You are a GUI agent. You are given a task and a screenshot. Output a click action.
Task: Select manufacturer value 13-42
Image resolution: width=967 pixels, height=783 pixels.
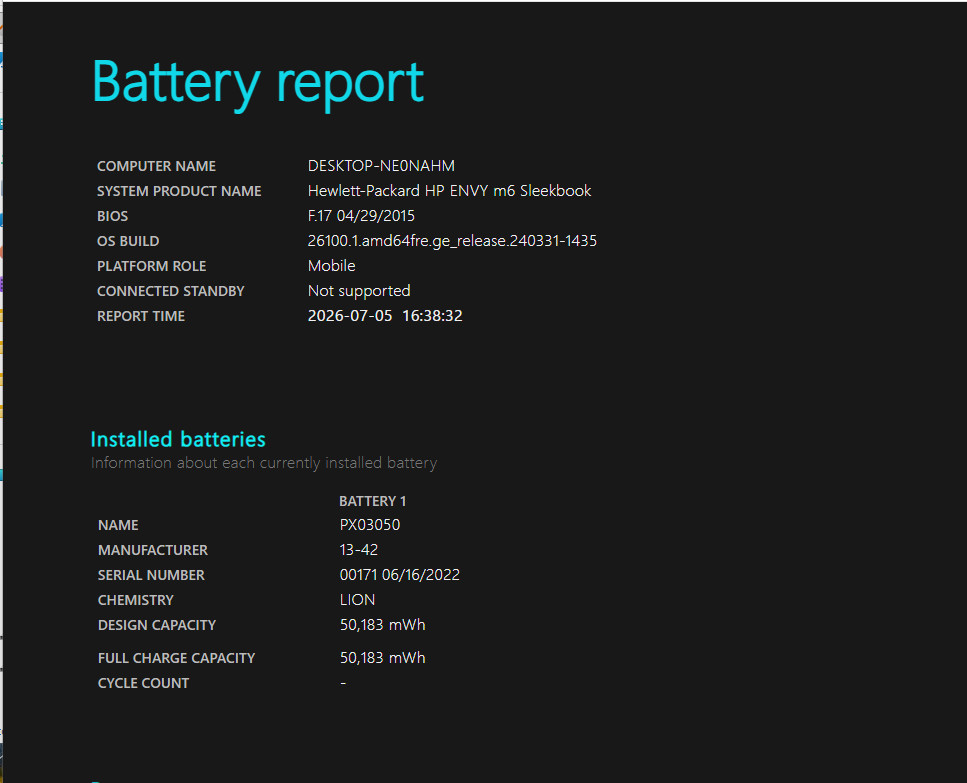(358, 550)
